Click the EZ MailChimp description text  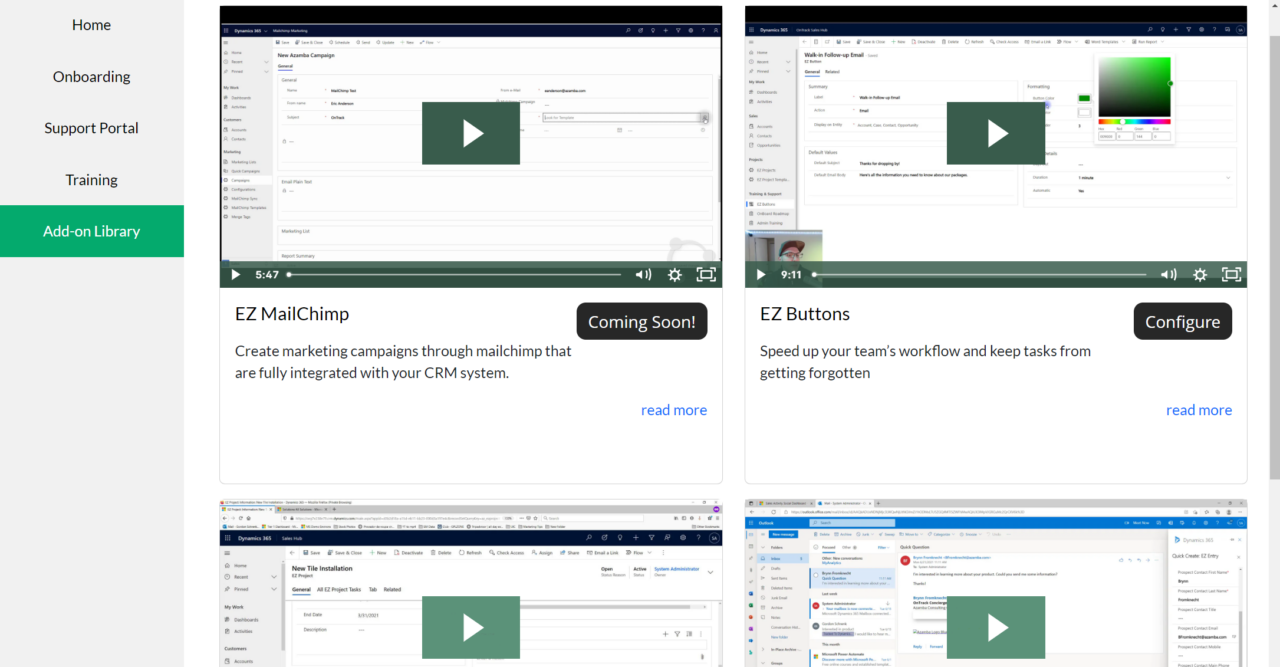coord(403,362)
